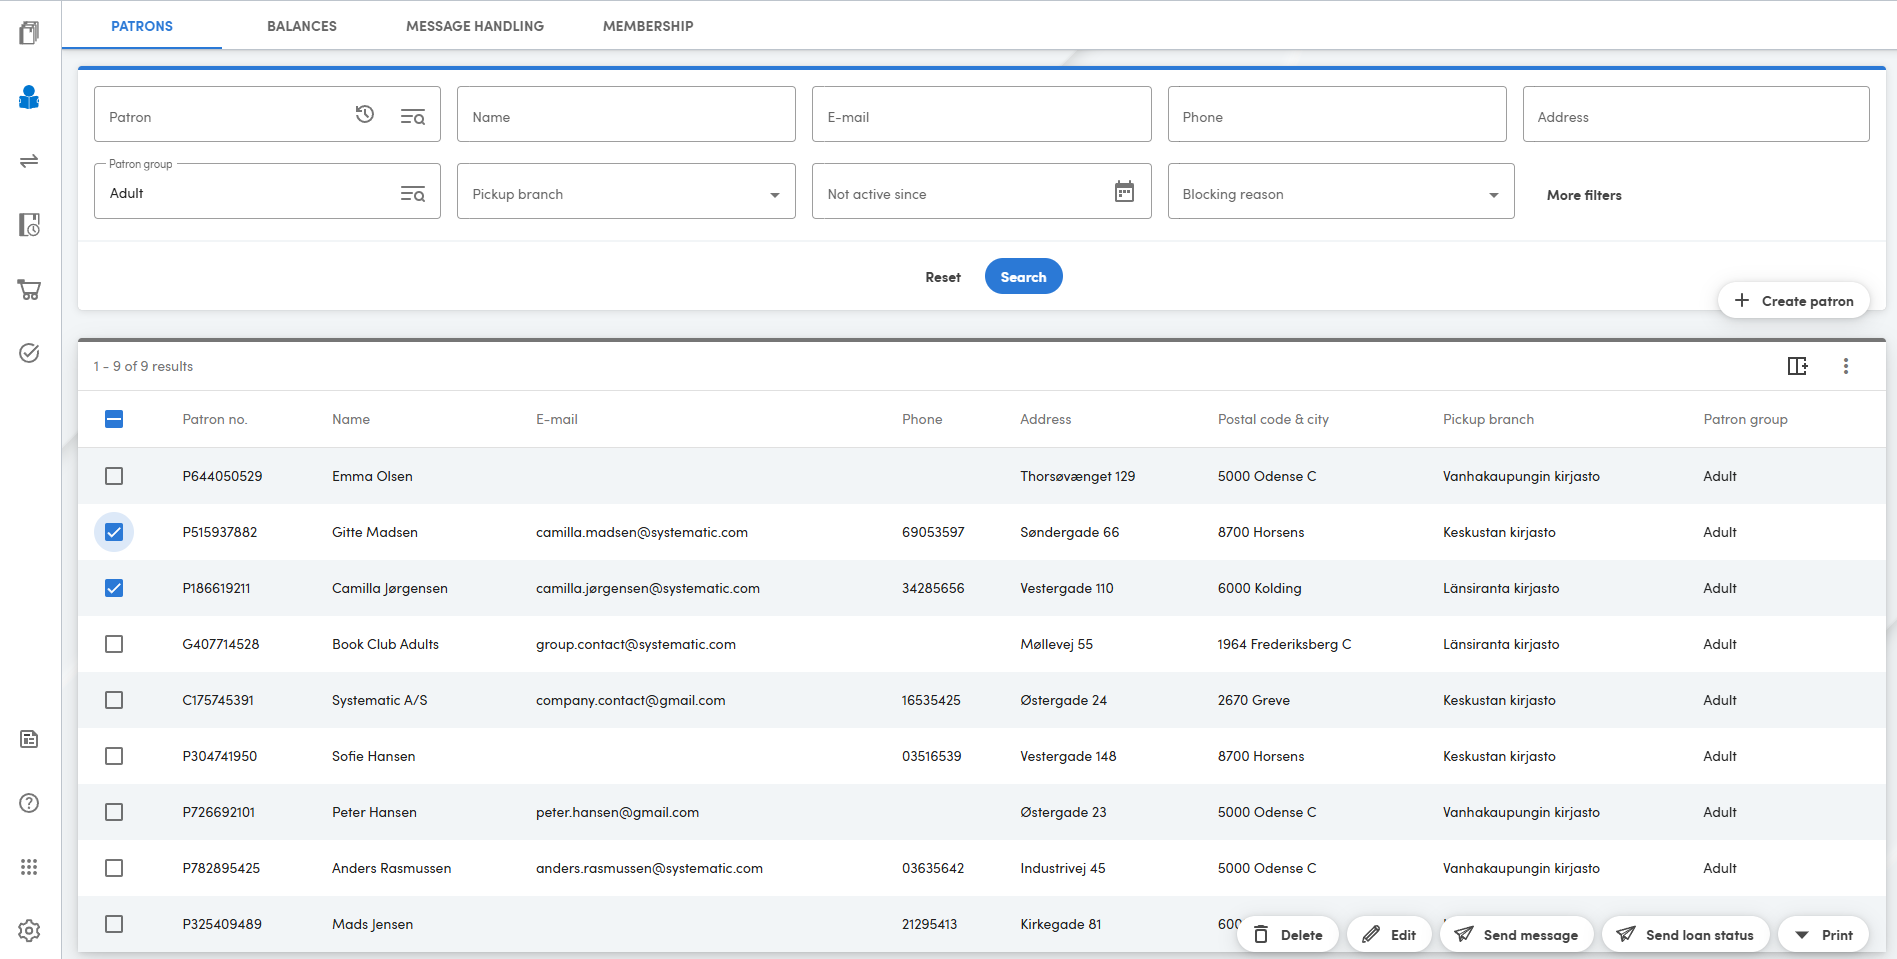Toggle the select-all header checkbox
The image size is (1897, 959).
pyautogui.click(x=114, y=419)
